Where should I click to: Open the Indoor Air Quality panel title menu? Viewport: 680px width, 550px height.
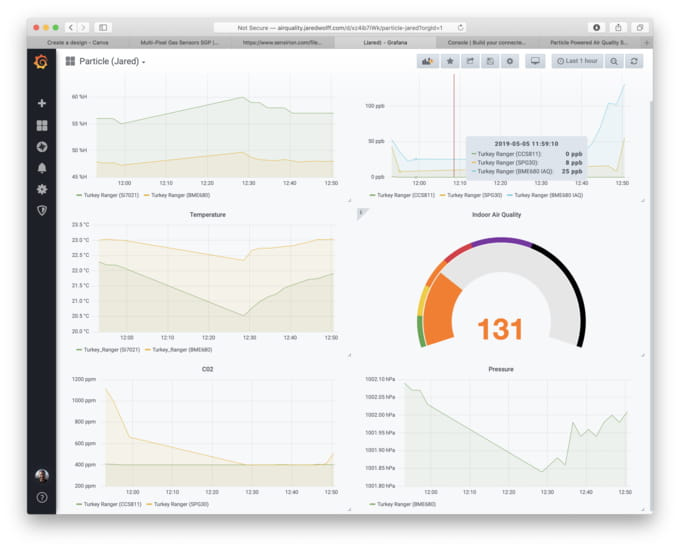[496, 215]
